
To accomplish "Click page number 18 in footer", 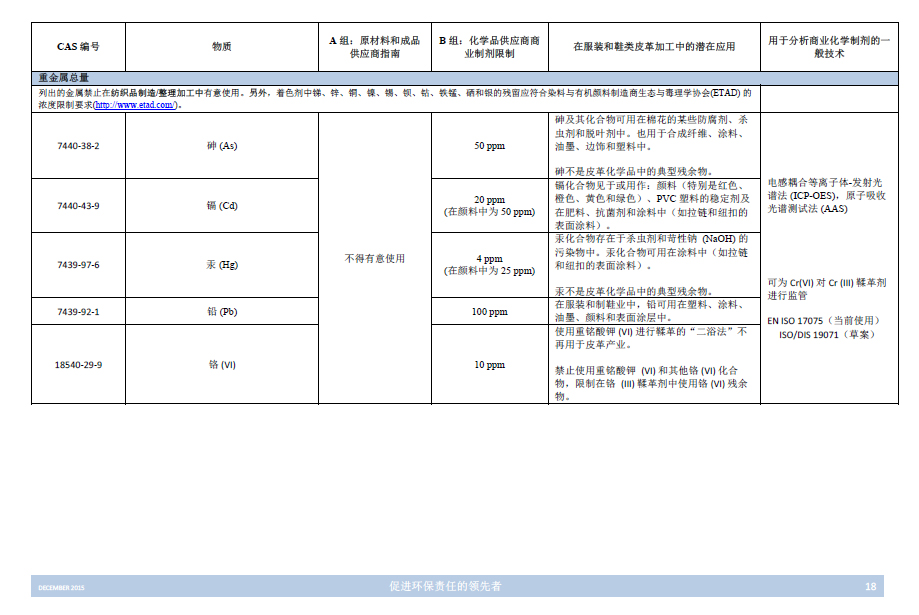I will tap(870, 586).
